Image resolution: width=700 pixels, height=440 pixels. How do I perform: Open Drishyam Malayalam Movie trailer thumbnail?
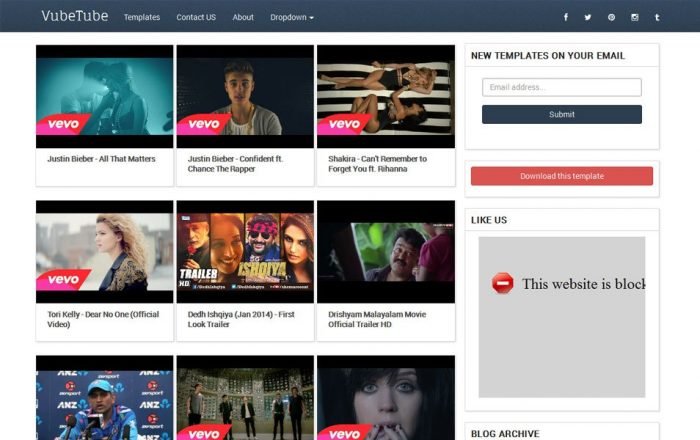[x=386, y=252]
